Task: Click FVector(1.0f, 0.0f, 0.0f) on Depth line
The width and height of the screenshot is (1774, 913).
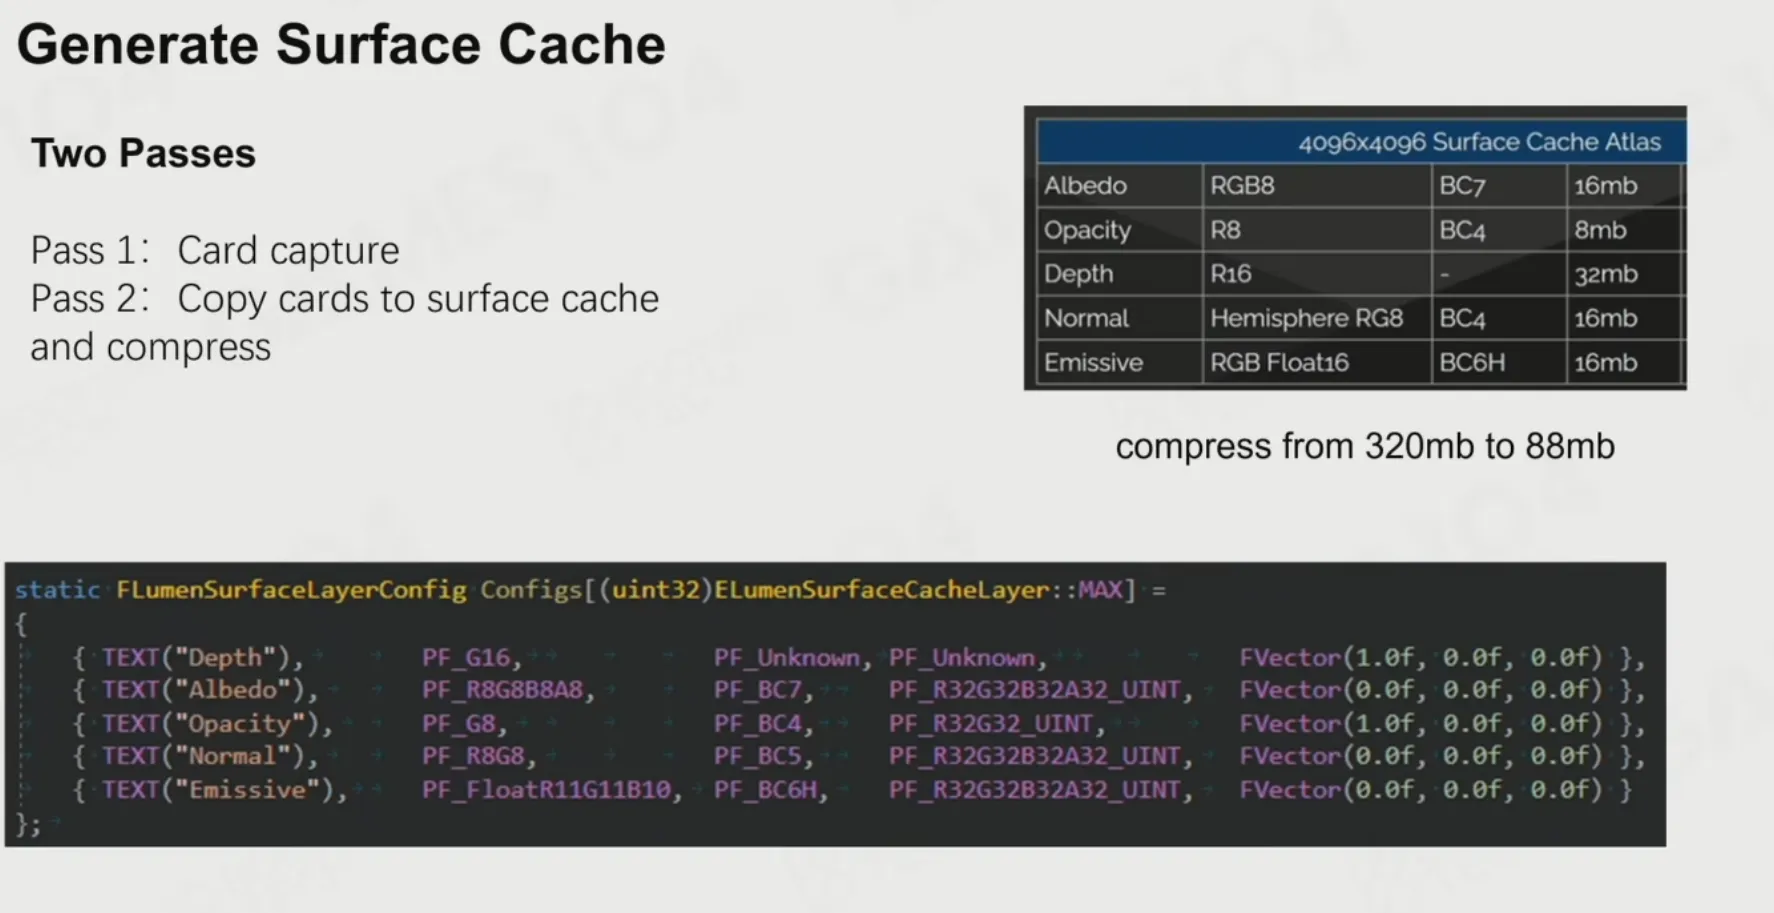Action: coord(1421,658)
